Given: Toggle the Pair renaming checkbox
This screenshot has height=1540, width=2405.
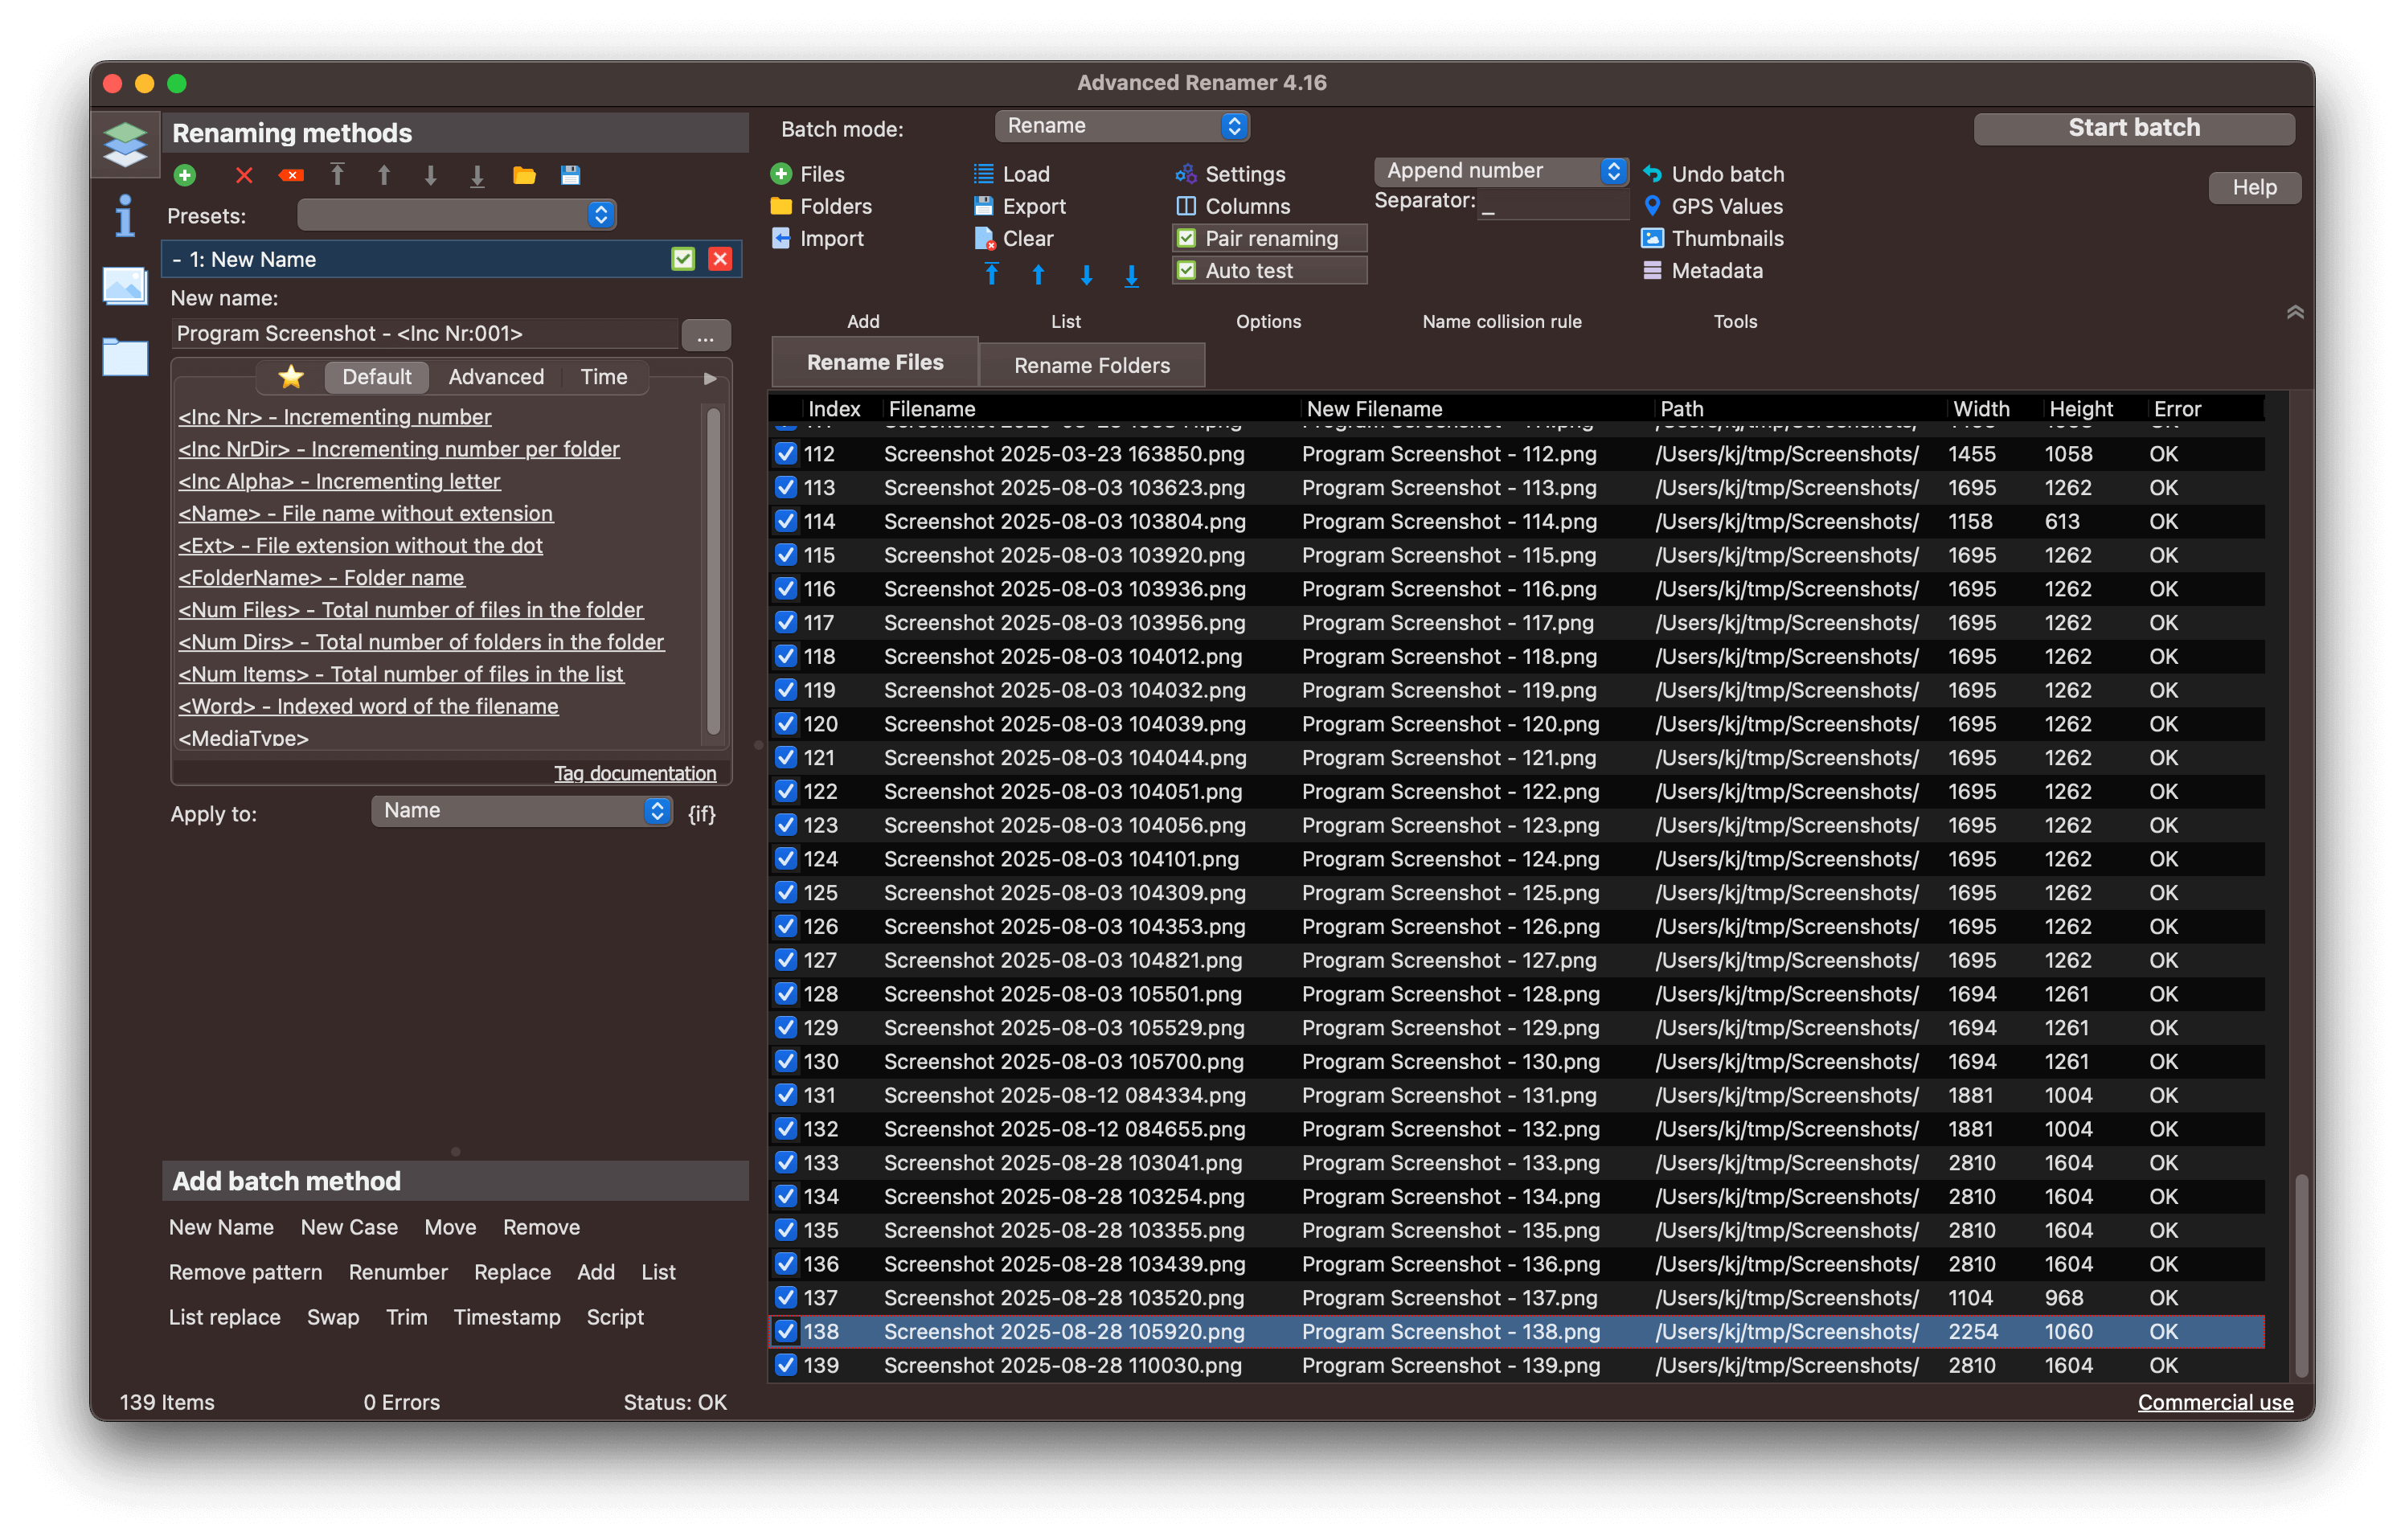Looking at the screenshot, I should (x=1186, y=238).
